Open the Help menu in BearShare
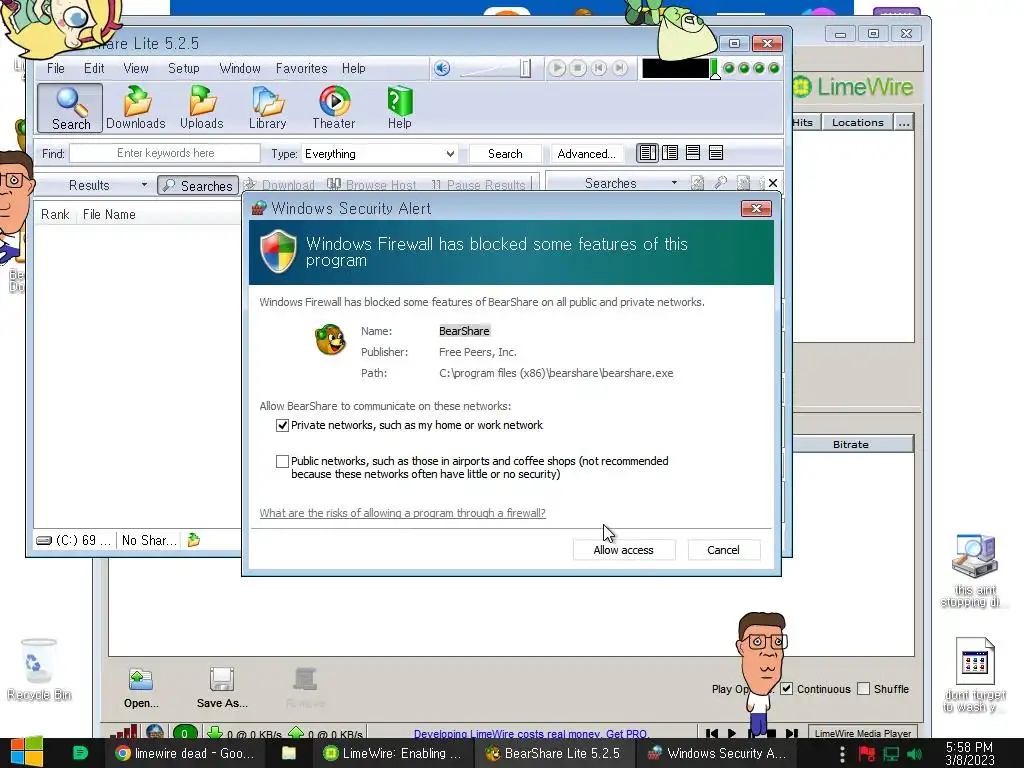Viewport: 1024px width, 768px height. 353,68
